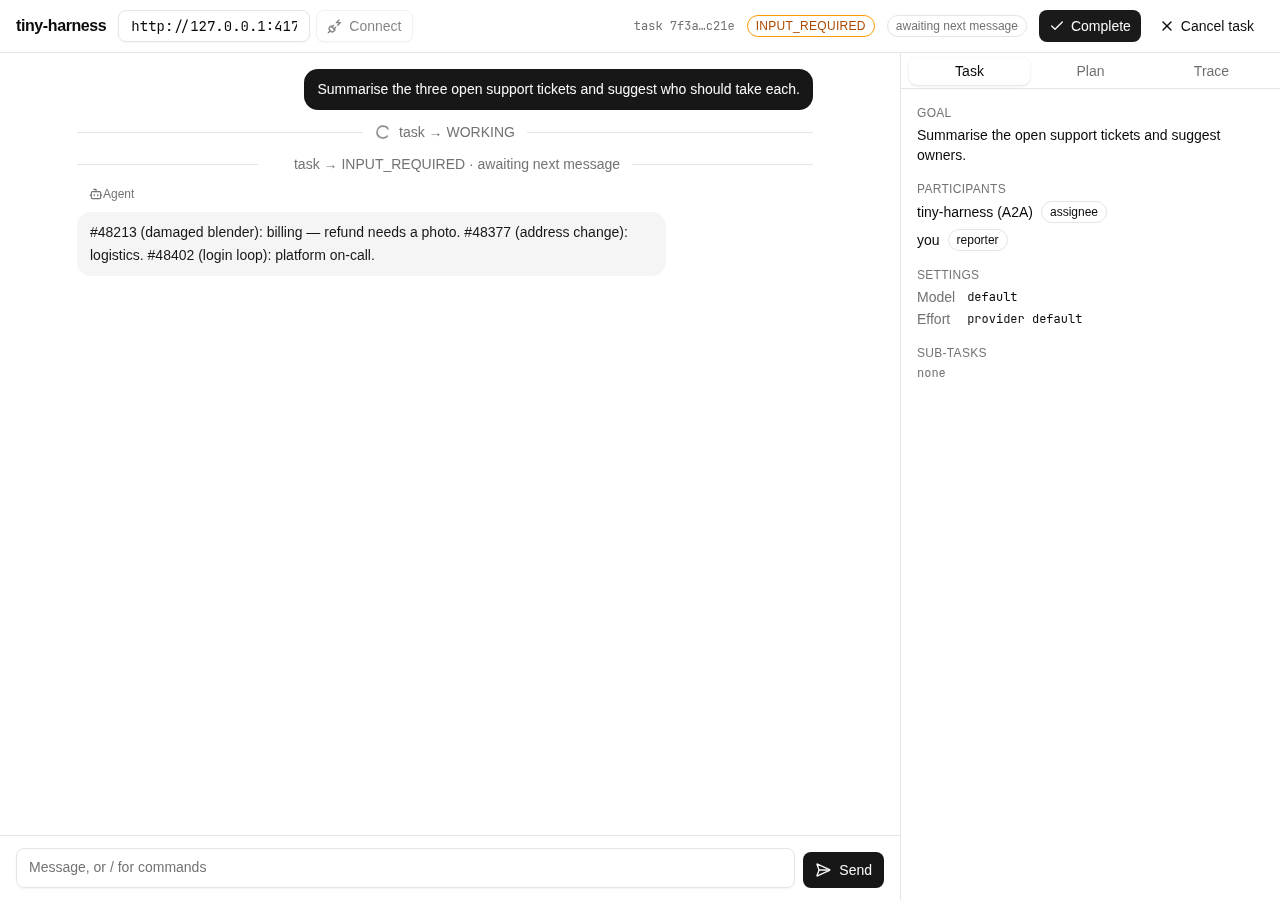Screen dimensions: 1280x900
Task: Click the task ID 7f3a…c21e
Action: click(684, 26)
